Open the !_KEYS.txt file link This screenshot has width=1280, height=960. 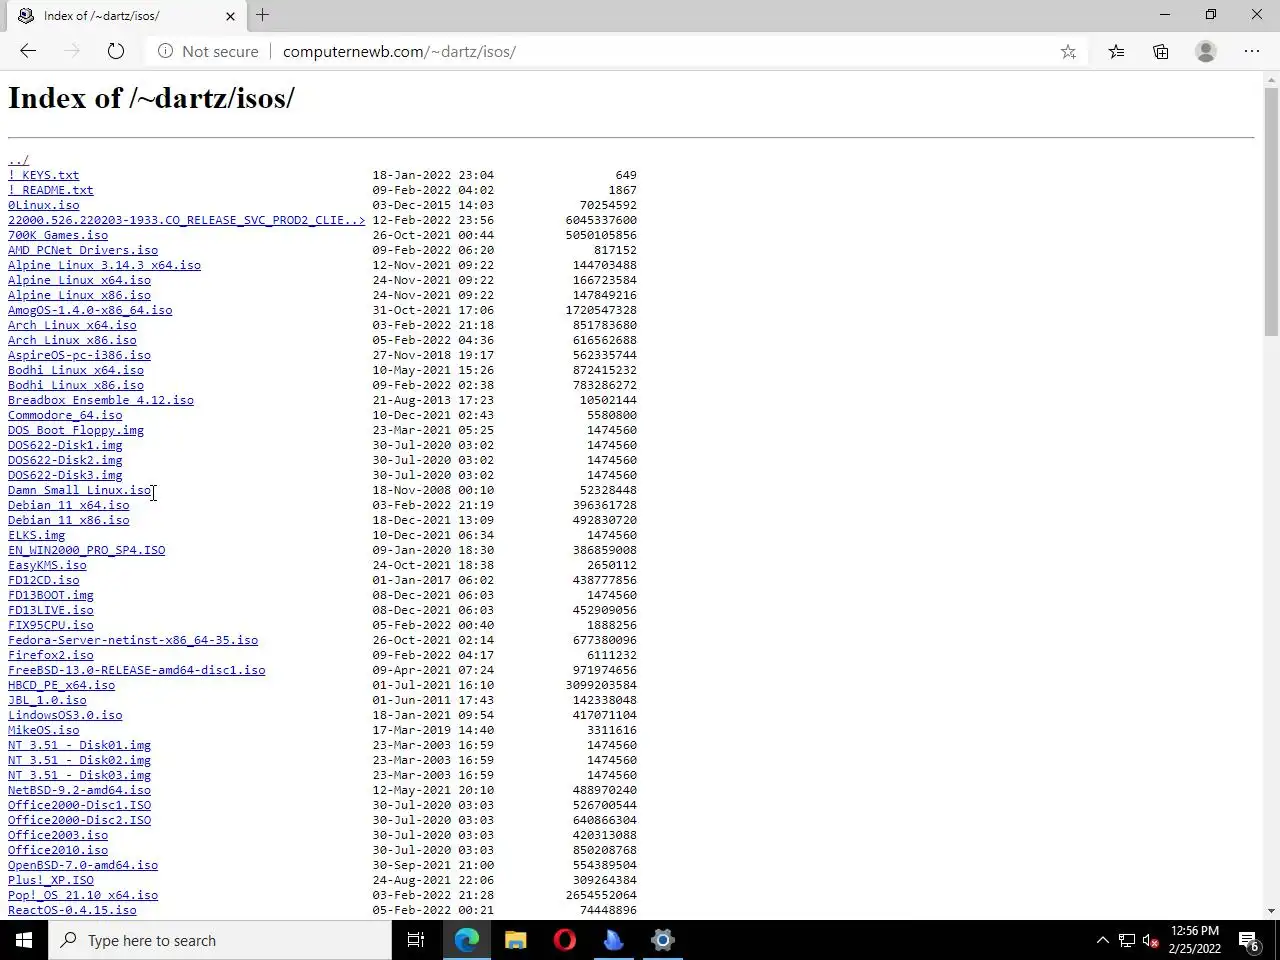(x=43, y=175)
